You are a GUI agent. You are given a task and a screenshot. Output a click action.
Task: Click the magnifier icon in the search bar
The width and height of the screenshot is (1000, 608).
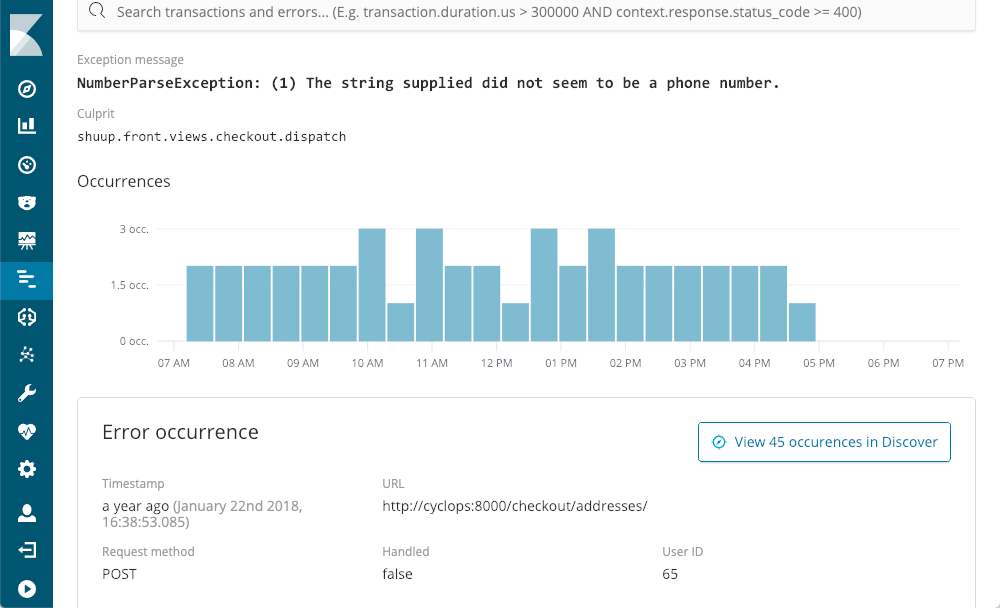point(97,11)
